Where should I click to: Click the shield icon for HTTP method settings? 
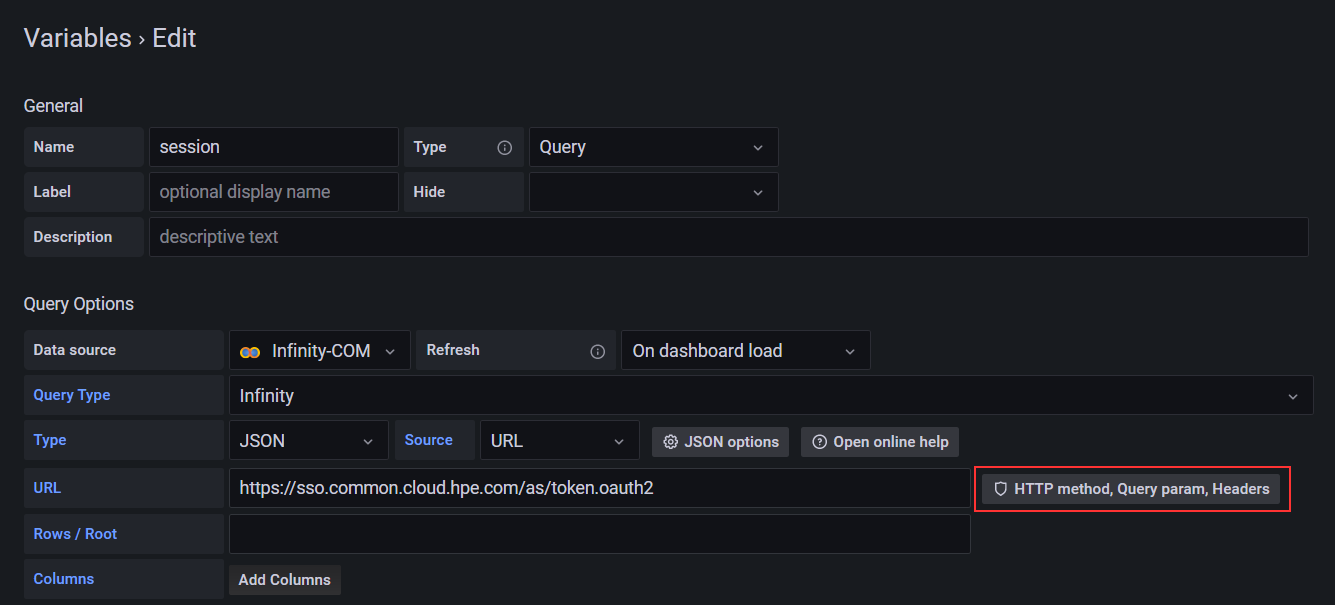tap(1001, 488)
